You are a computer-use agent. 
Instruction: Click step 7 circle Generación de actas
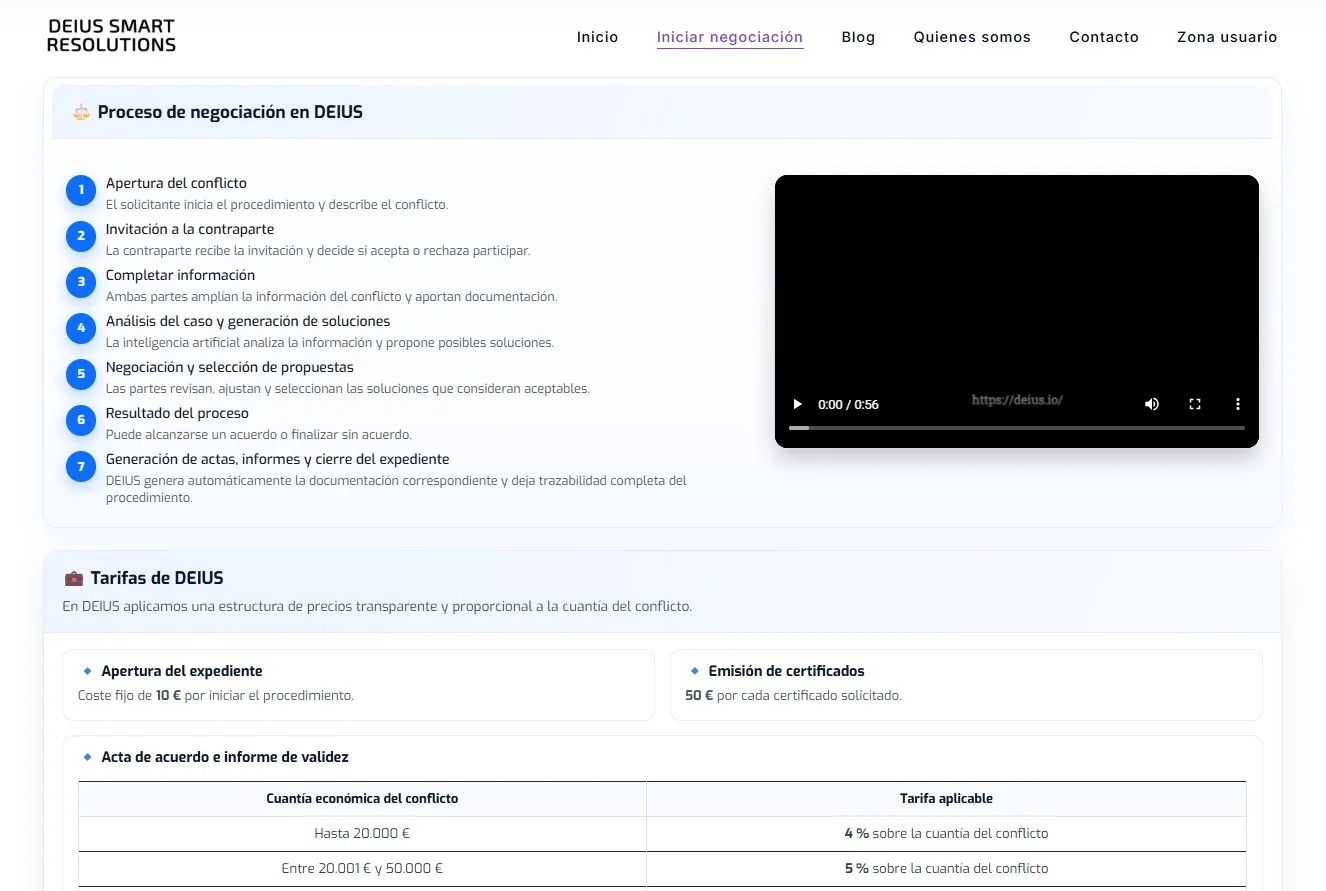tap(81, 466)
